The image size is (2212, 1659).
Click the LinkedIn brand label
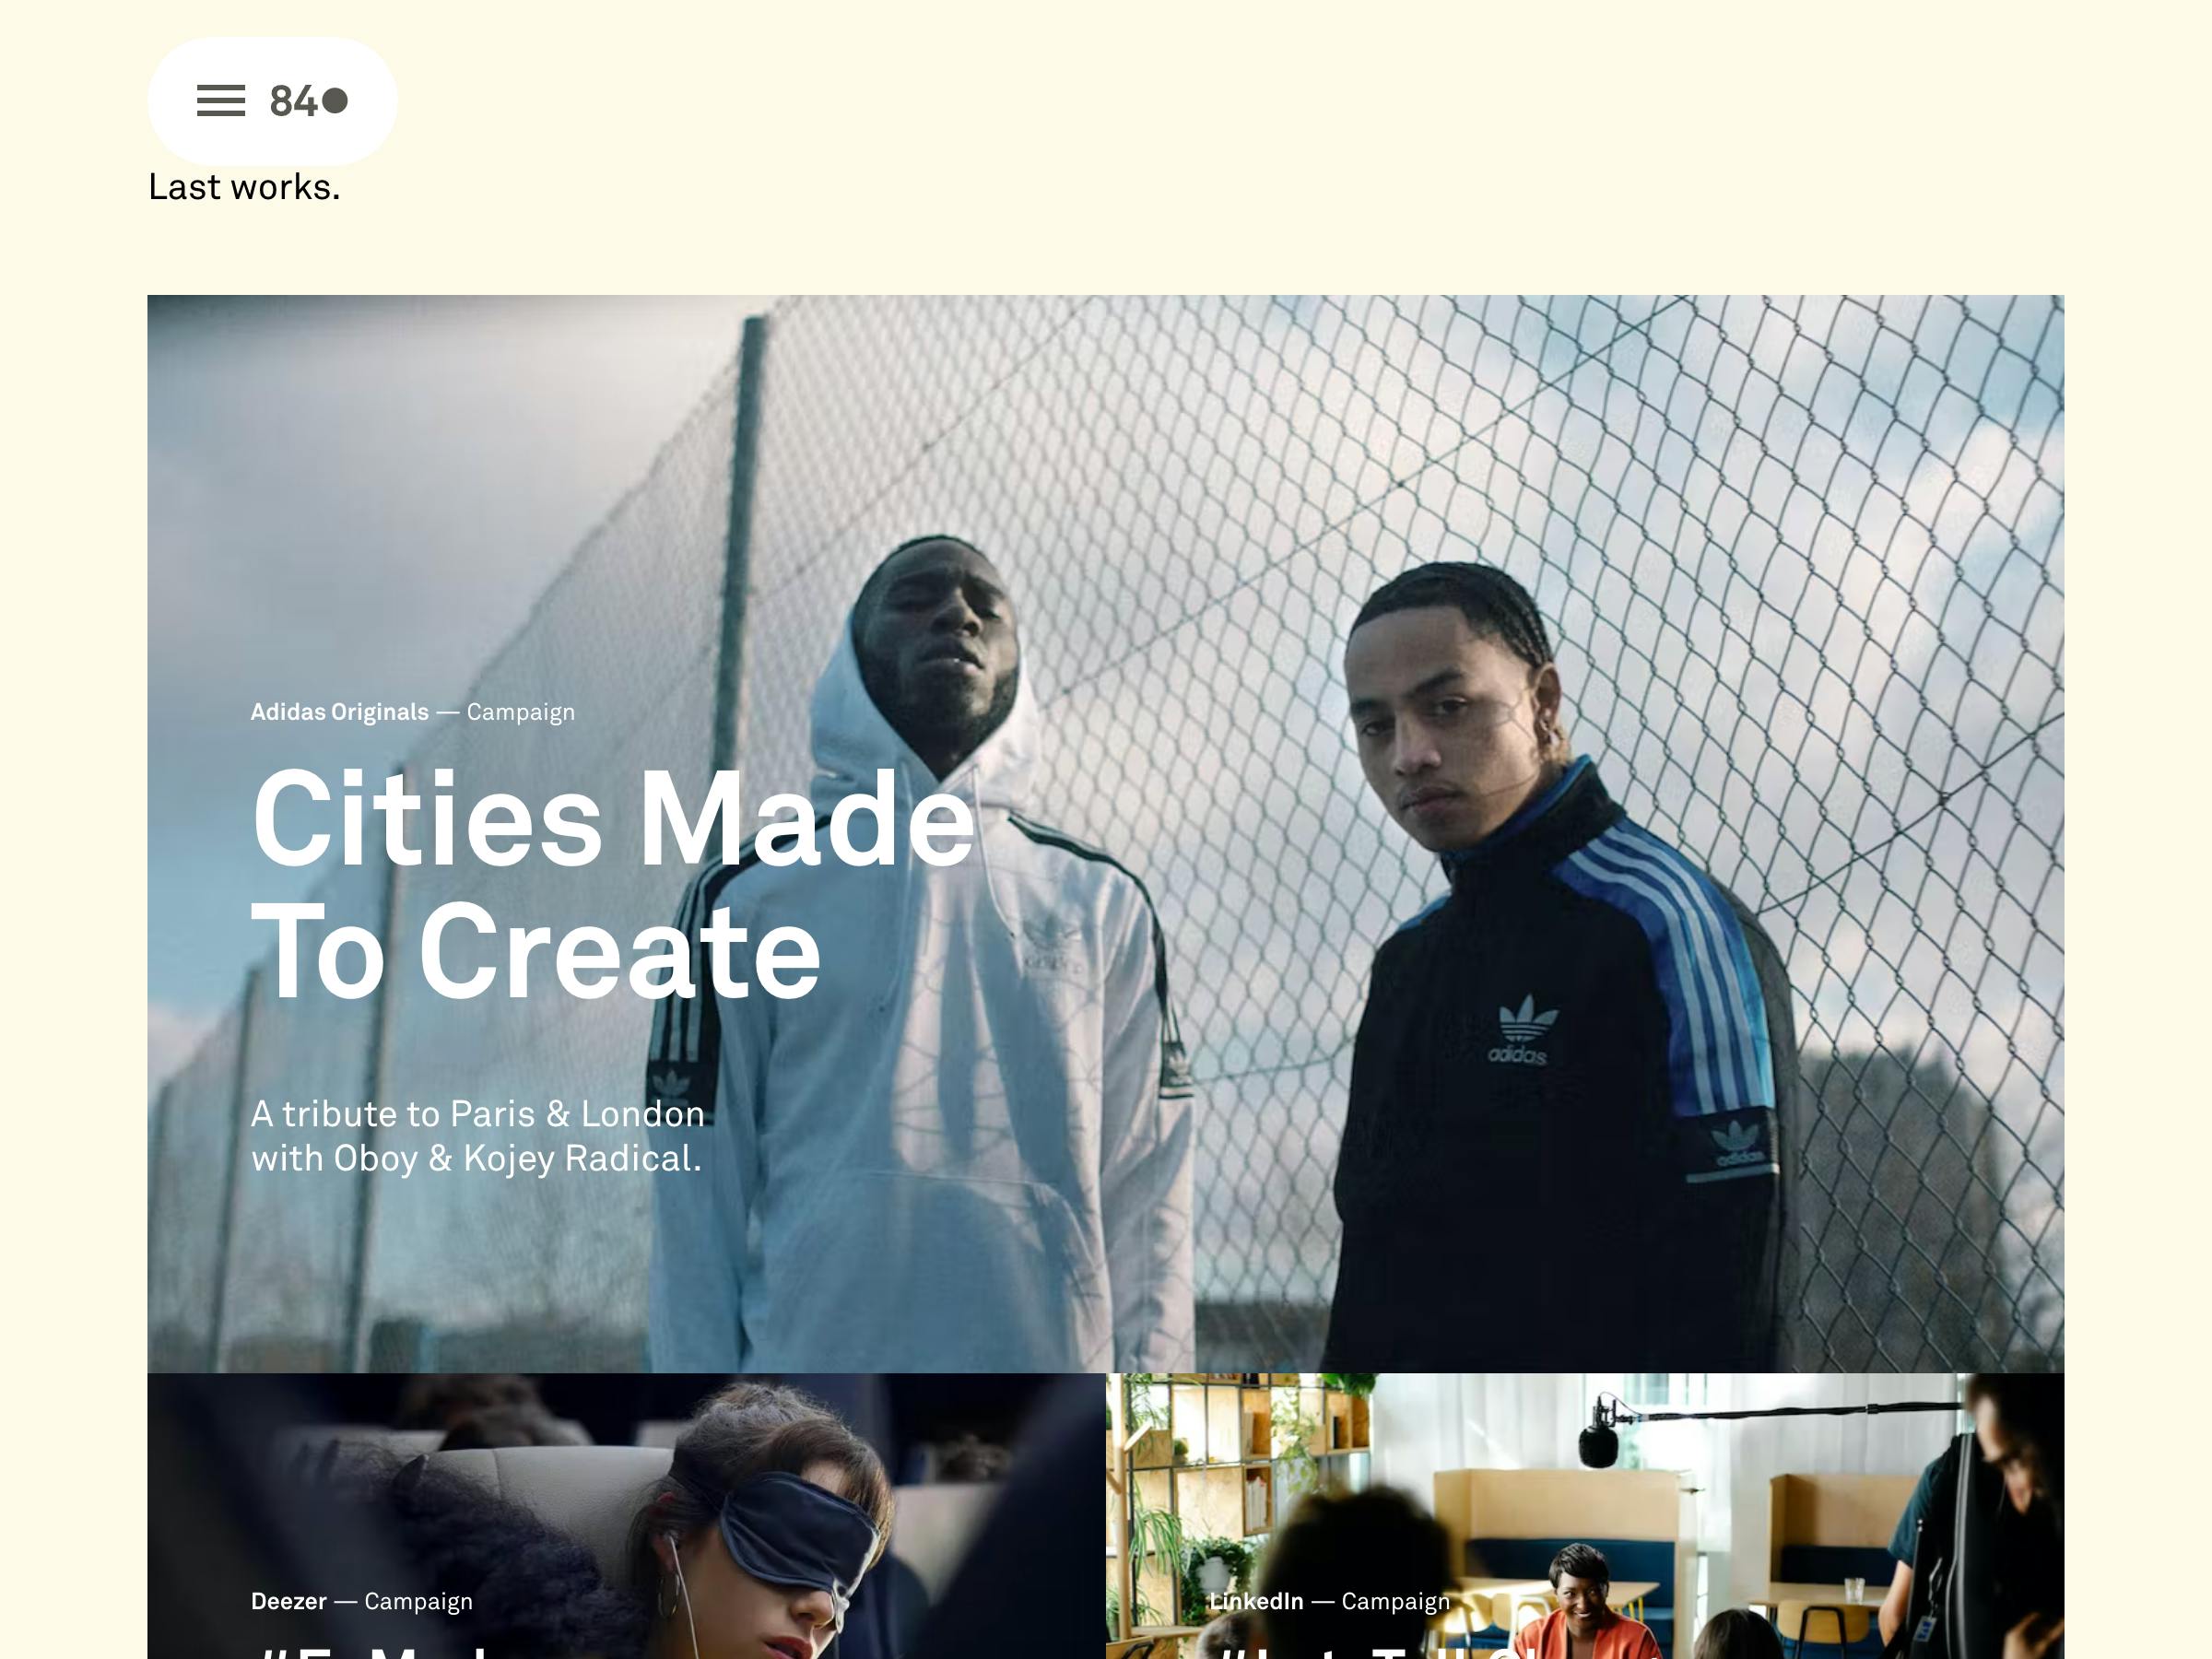[x=1256, y=1601]
